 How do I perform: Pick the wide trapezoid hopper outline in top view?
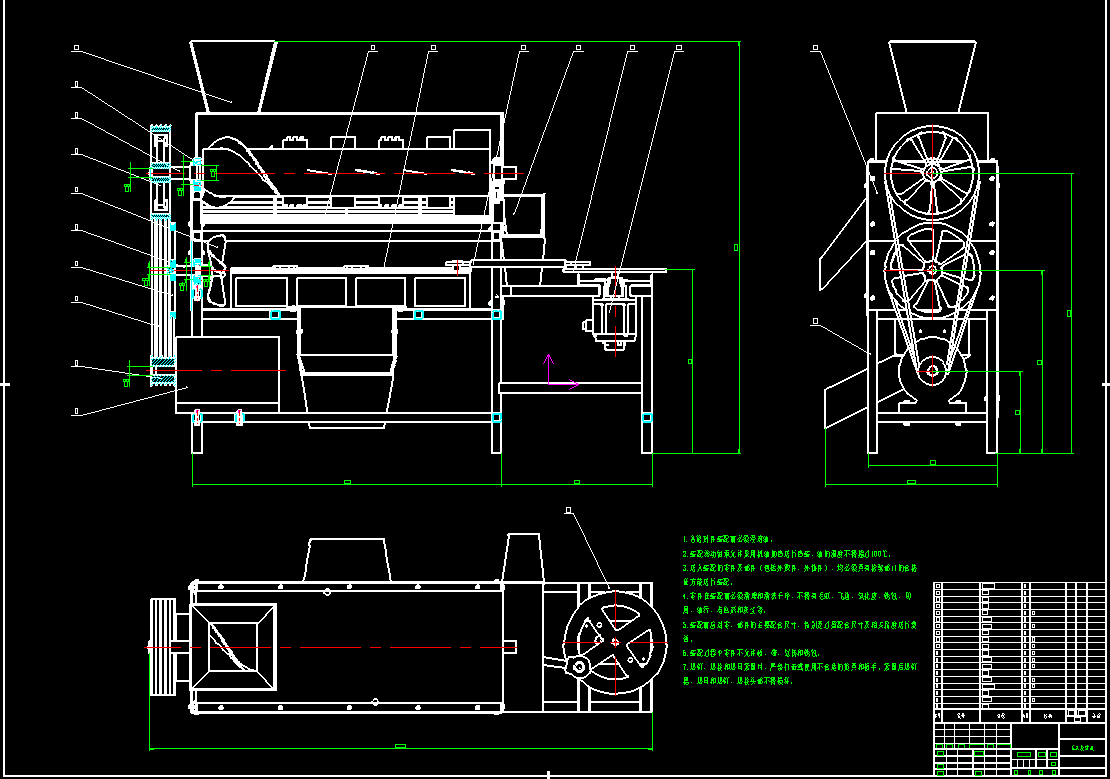coord(347,560)
